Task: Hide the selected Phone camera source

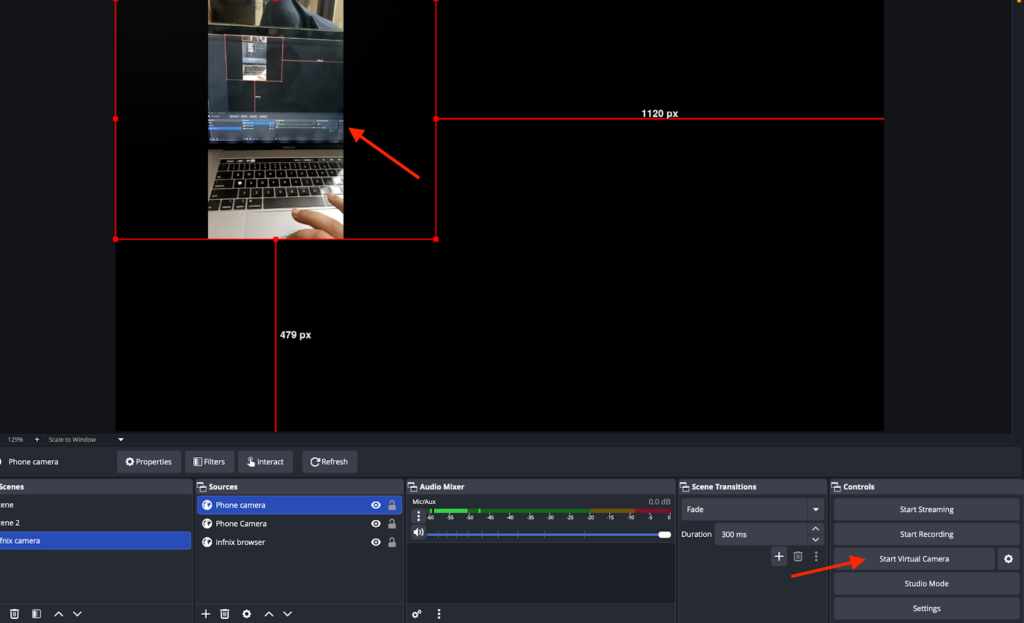Action: [376, 505]
